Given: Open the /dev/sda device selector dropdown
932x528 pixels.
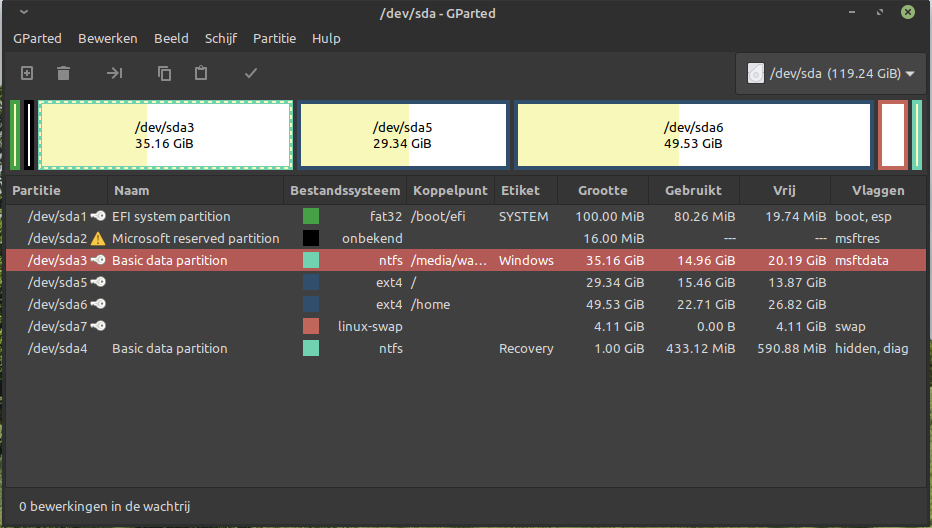Looking at the screenshot, I should point(830,73).
